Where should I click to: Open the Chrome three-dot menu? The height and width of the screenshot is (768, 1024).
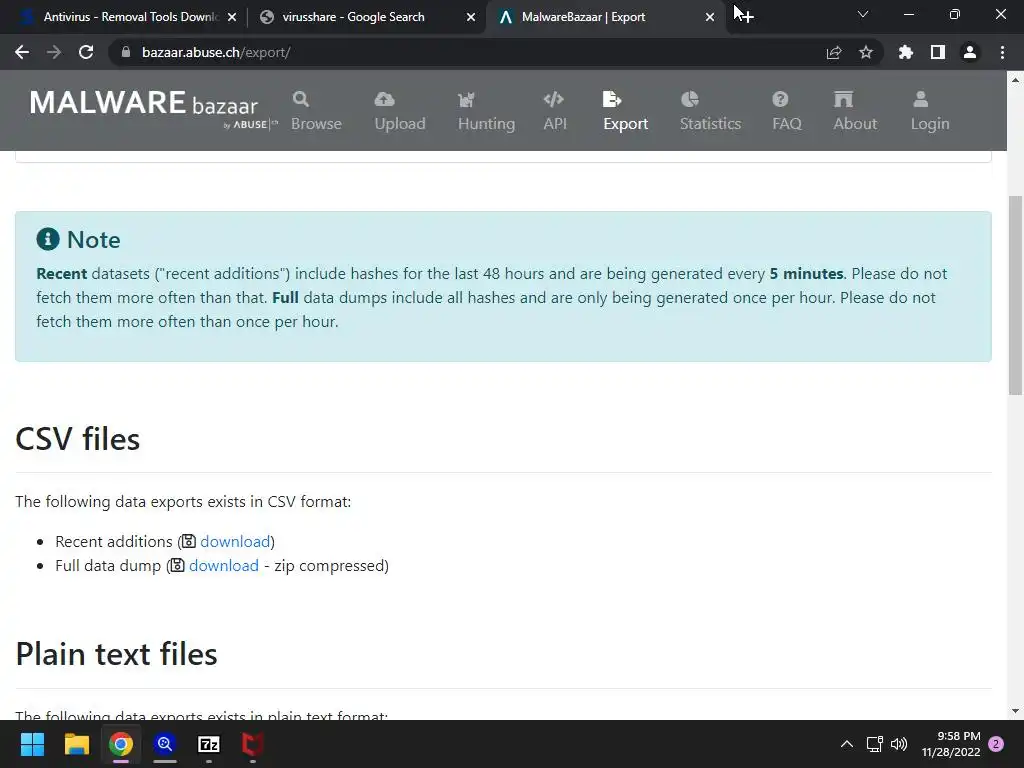coord(1002,52)
